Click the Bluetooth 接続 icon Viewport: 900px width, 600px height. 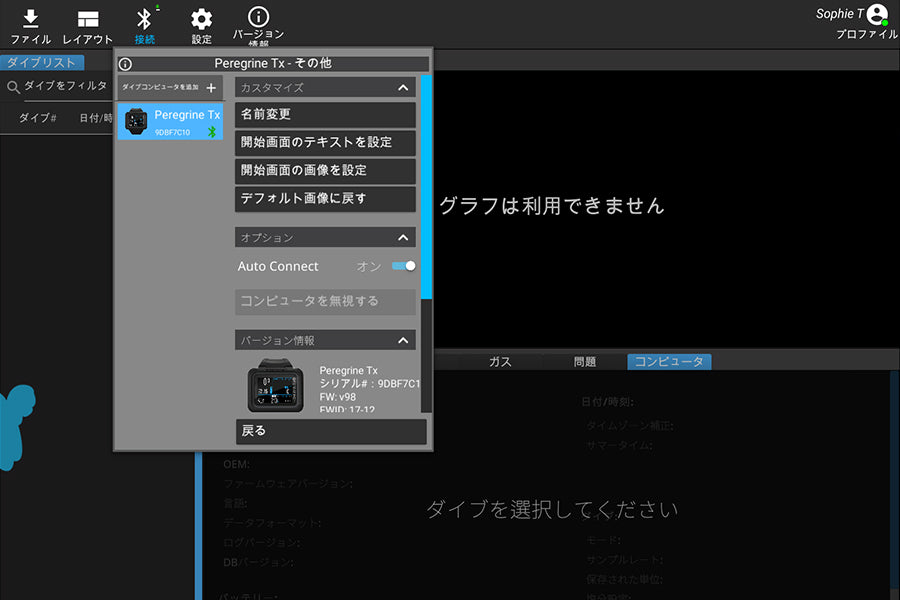coord(144,19)
